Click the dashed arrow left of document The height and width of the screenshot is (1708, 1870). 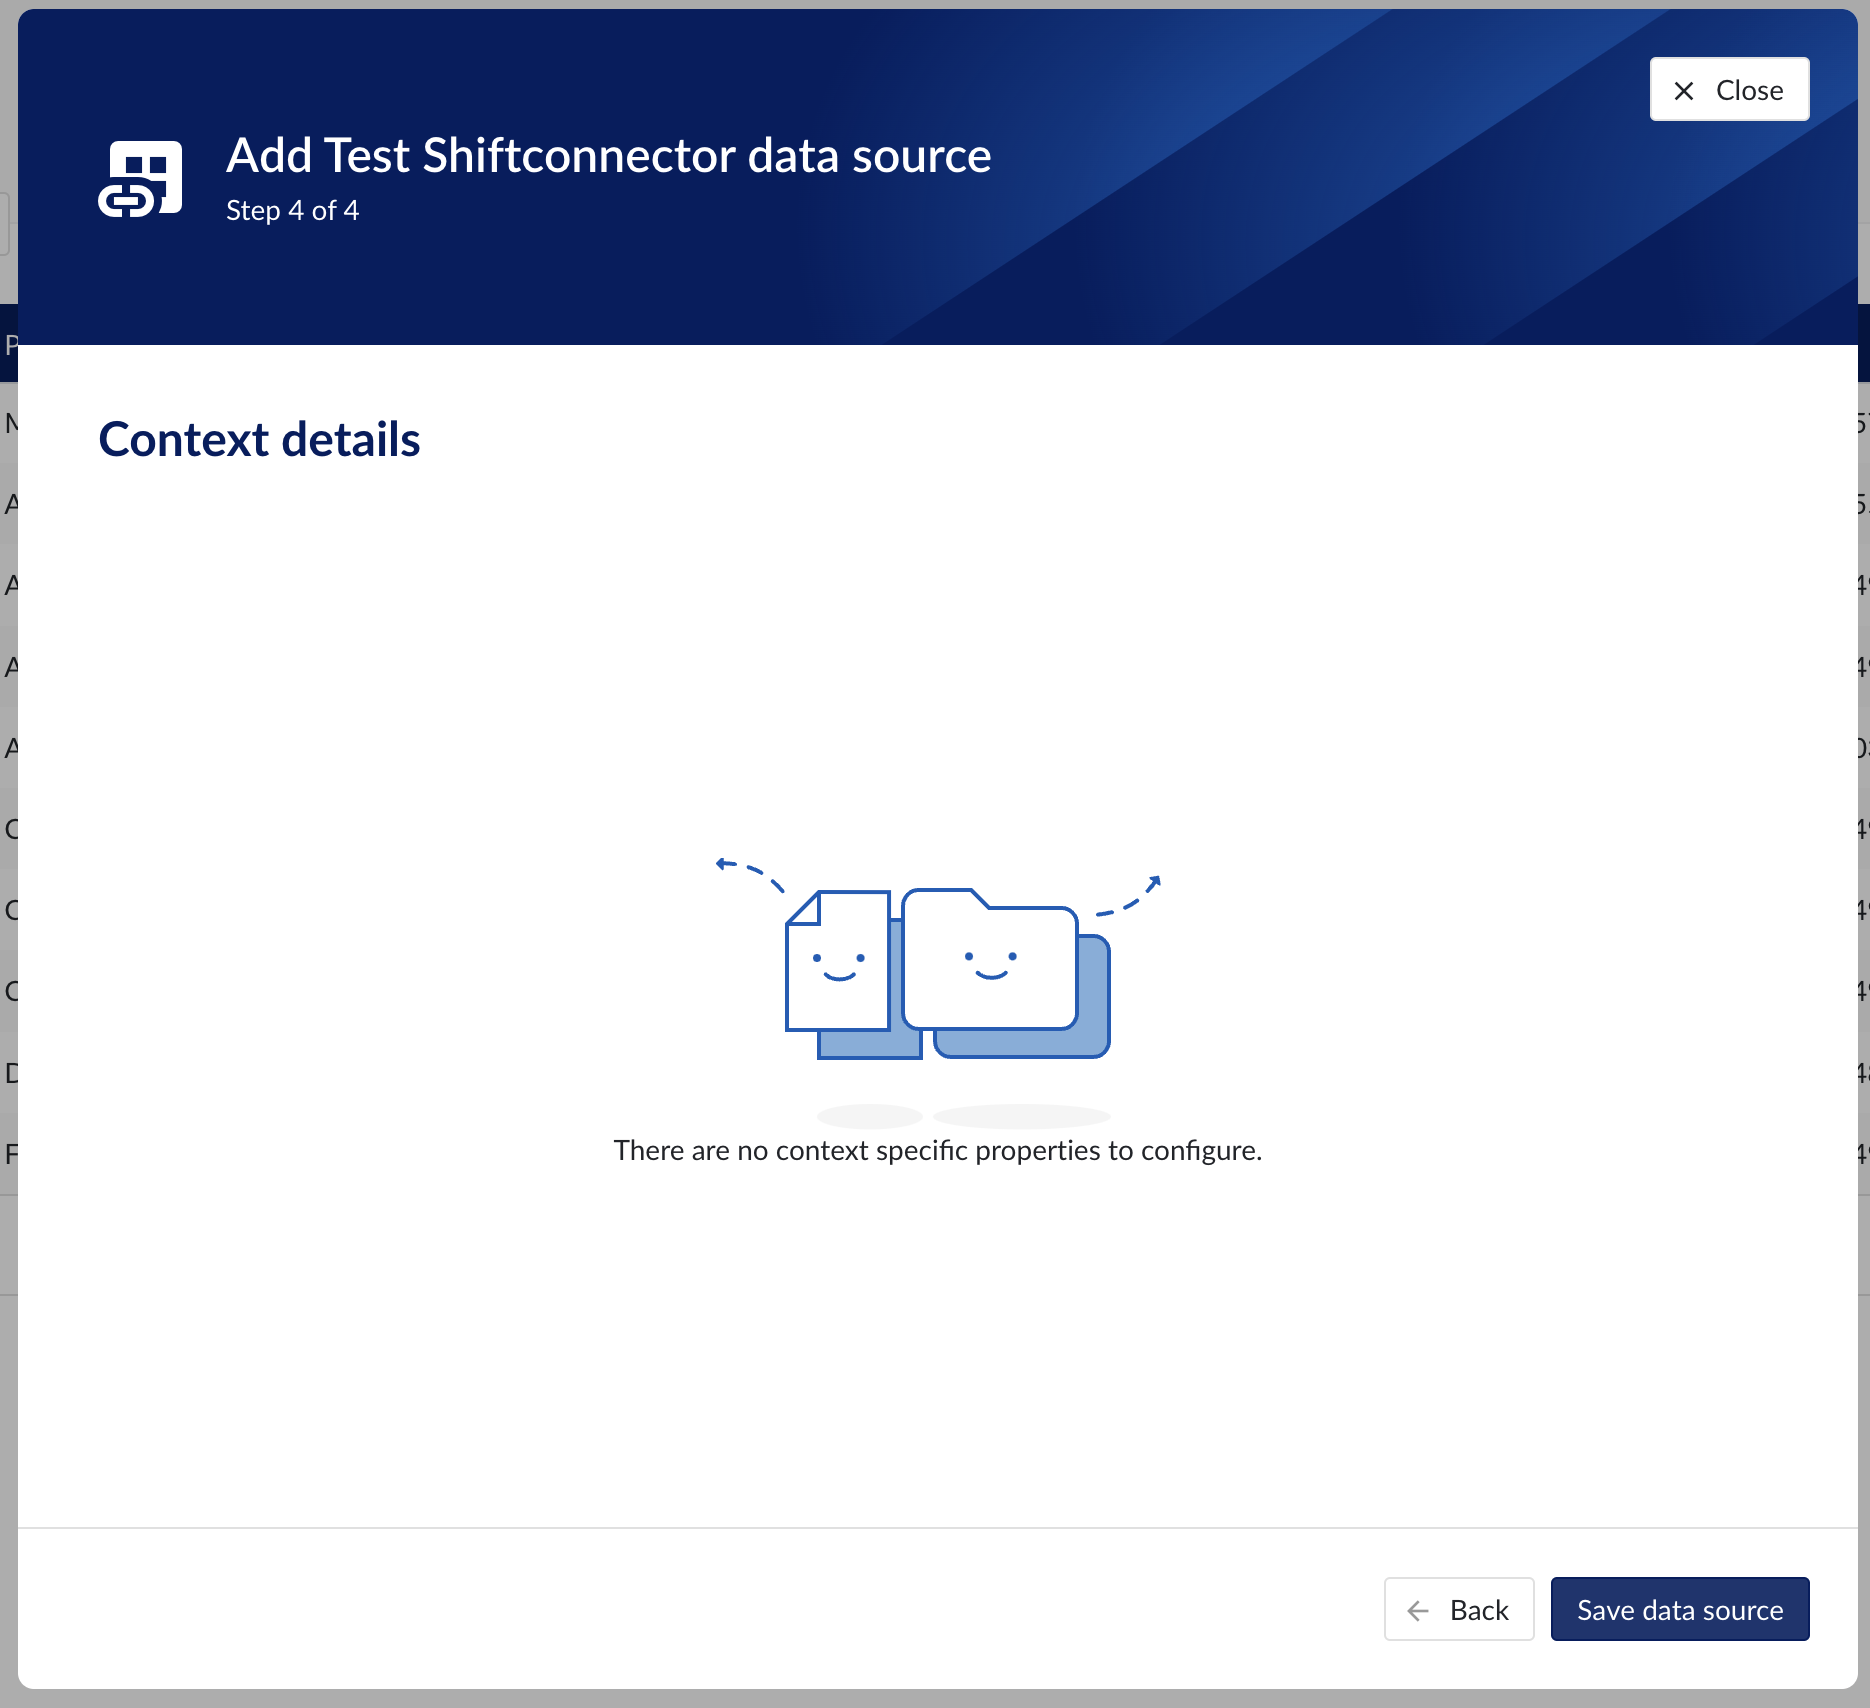click(750, 873)
